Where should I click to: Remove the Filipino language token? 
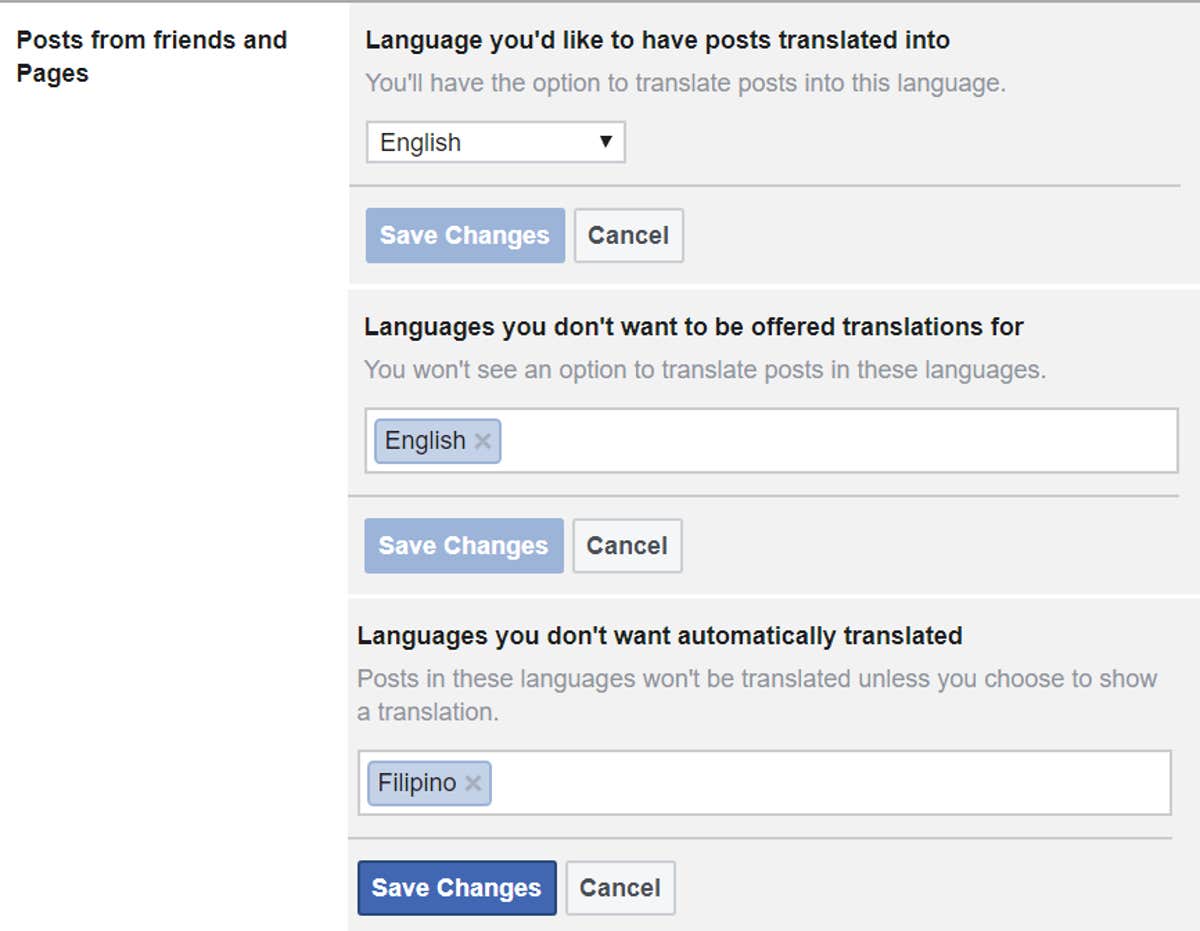473,783
